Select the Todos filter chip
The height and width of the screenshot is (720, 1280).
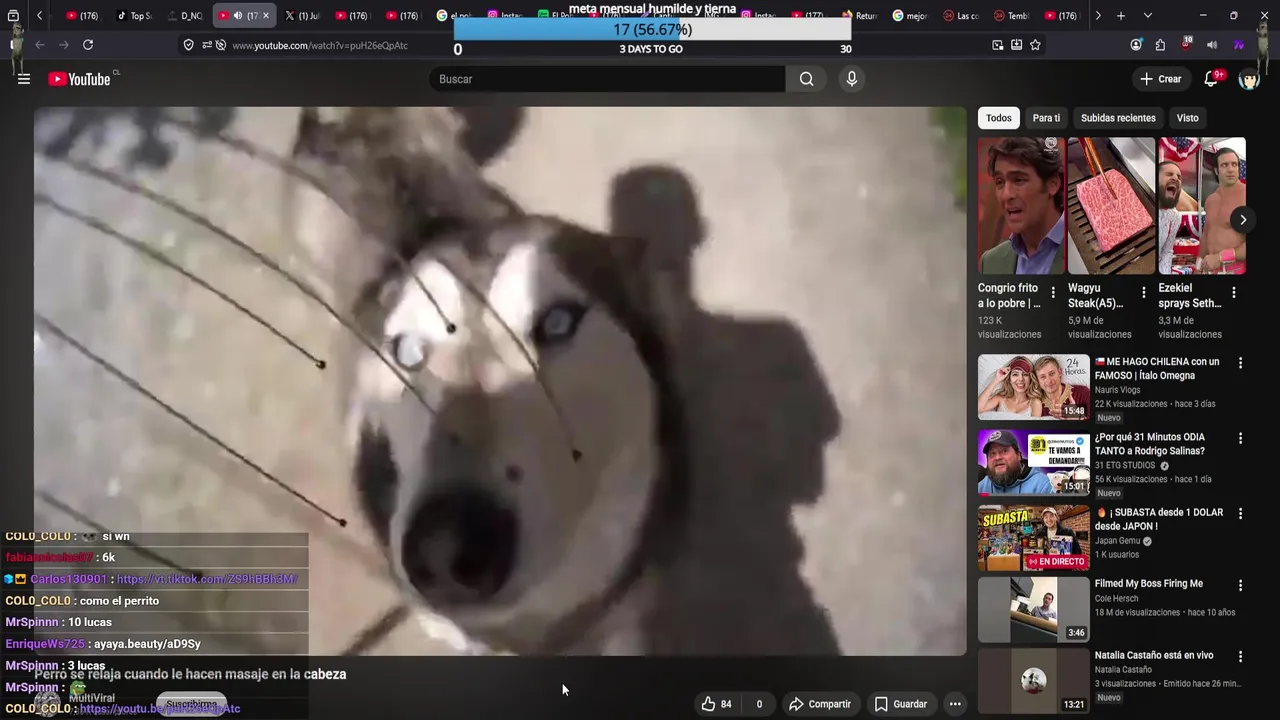(998, 118)
